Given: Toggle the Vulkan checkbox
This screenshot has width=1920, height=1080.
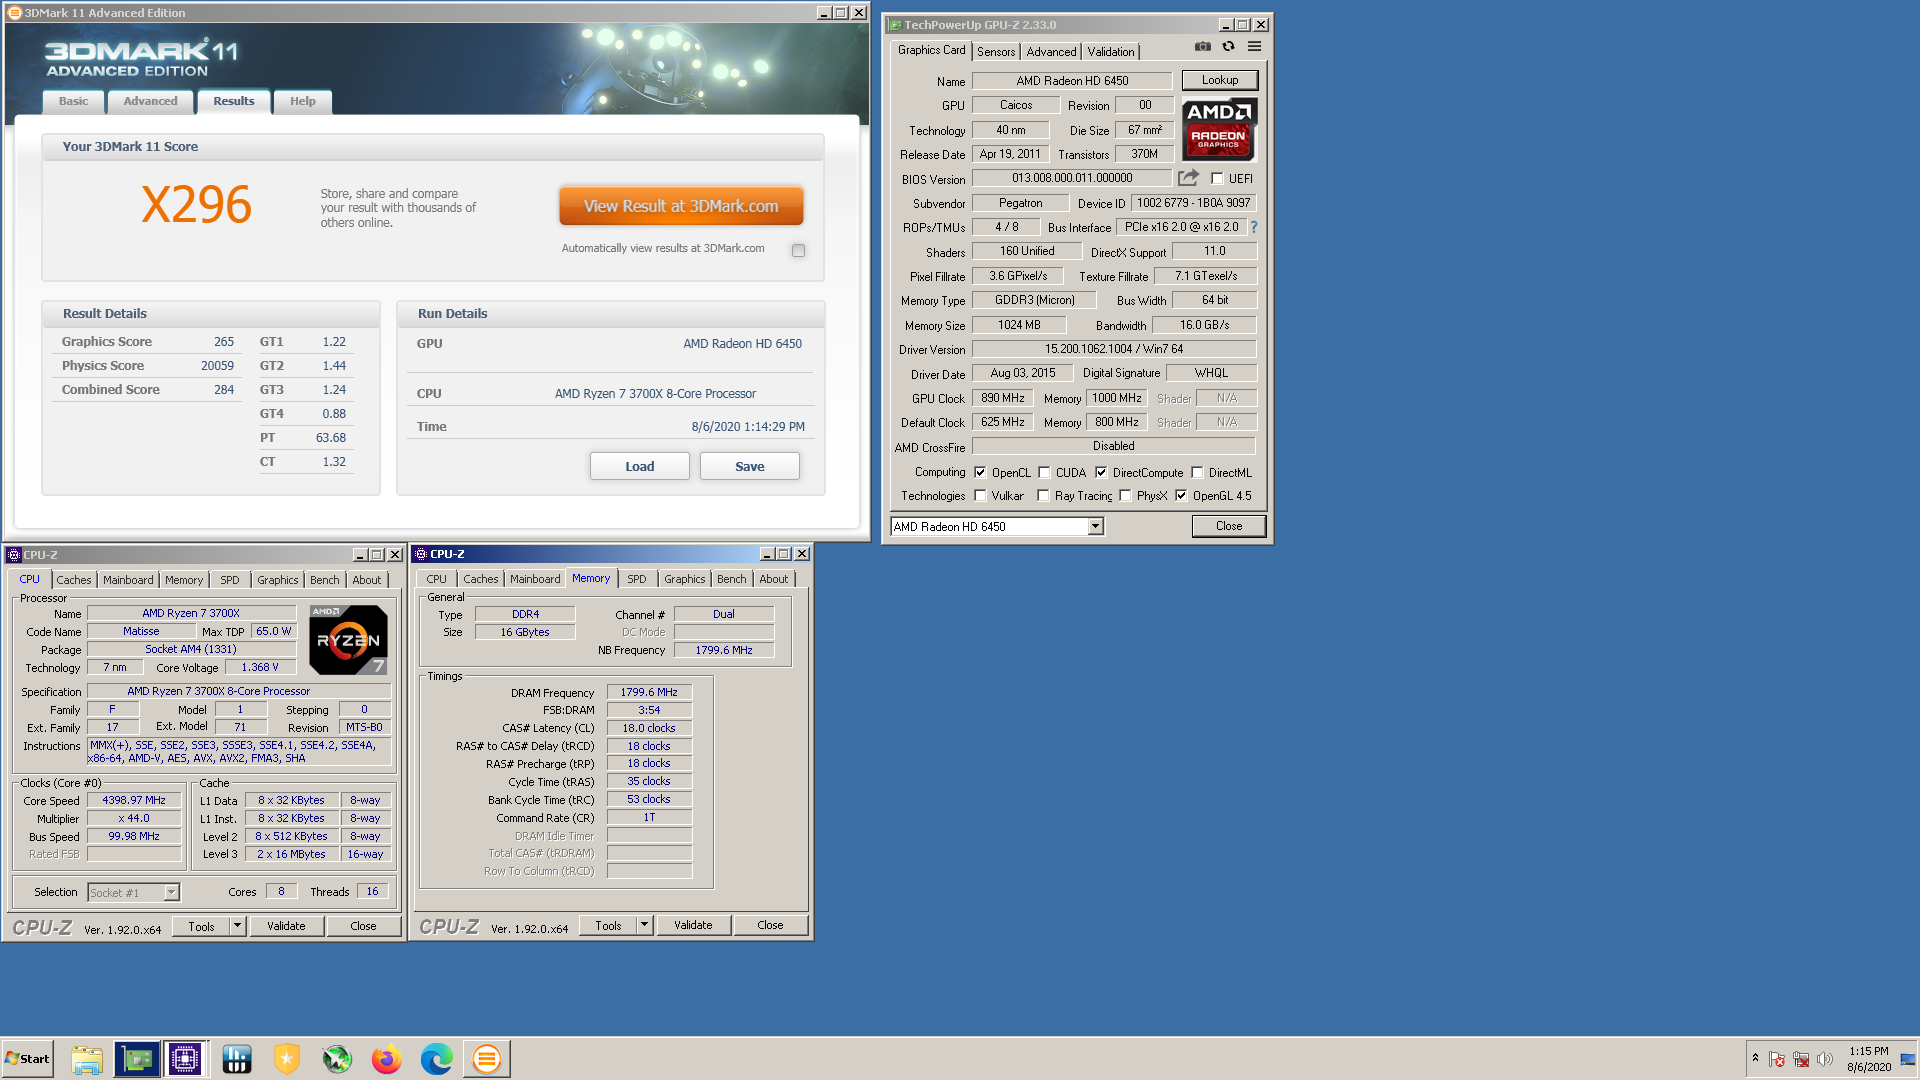Looking at the screenshot, I should click(980, 496).
